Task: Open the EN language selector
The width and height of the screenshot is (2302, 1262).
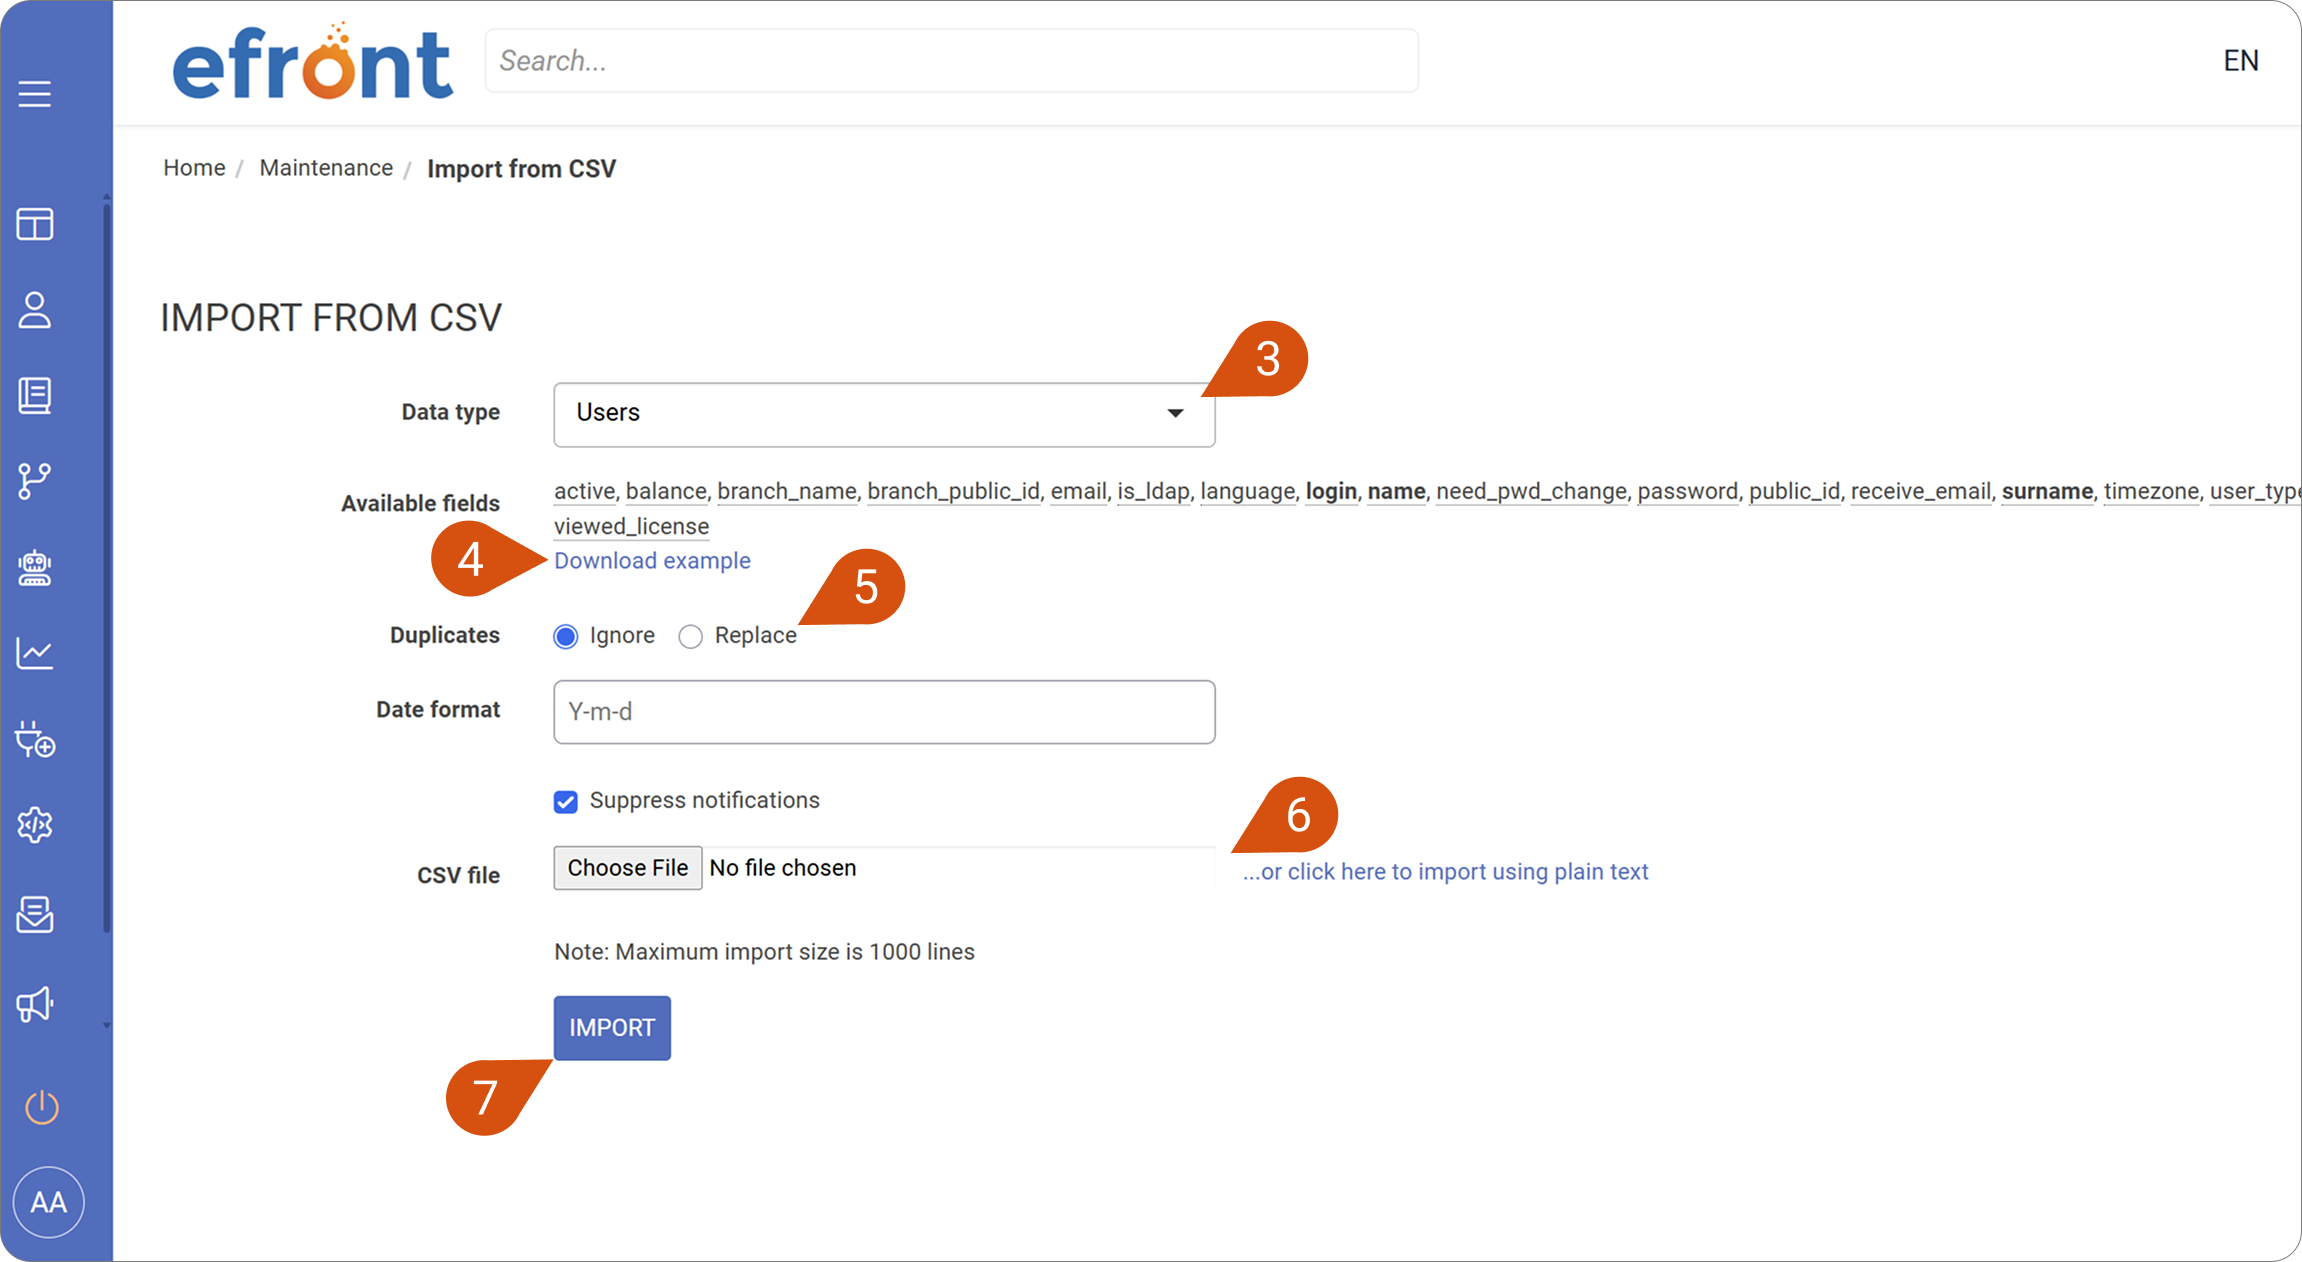Action: [x=2240, y=60]
